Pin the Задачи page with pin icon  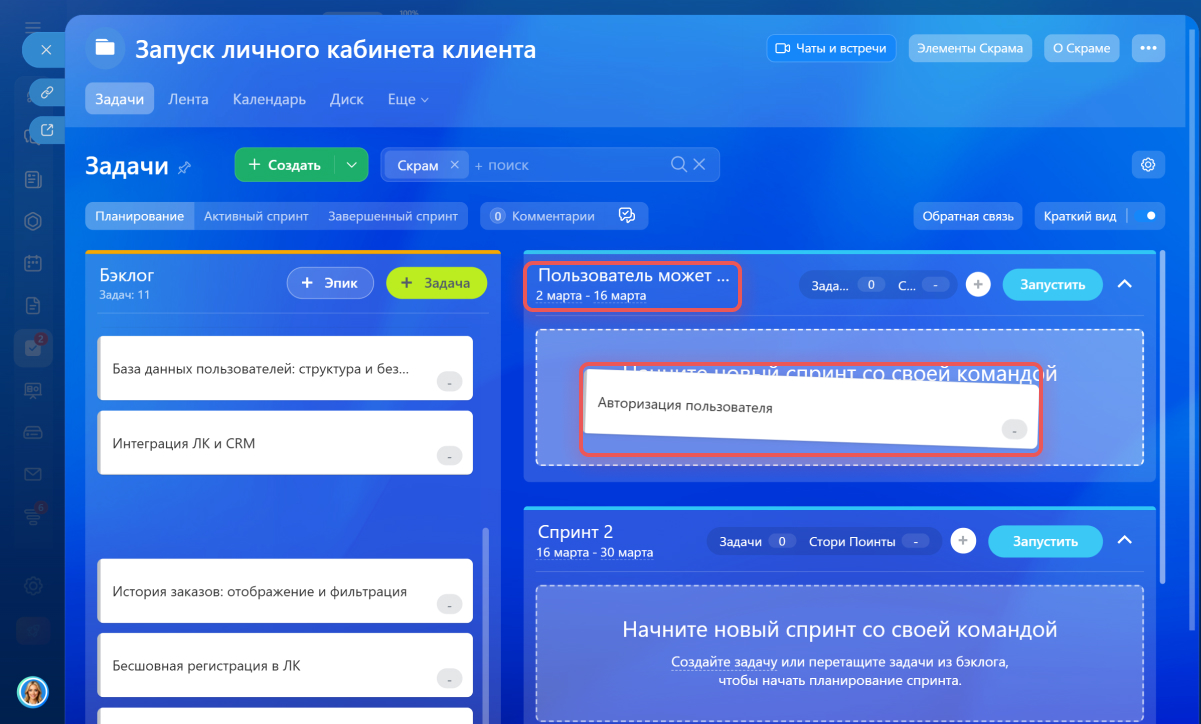184,168
